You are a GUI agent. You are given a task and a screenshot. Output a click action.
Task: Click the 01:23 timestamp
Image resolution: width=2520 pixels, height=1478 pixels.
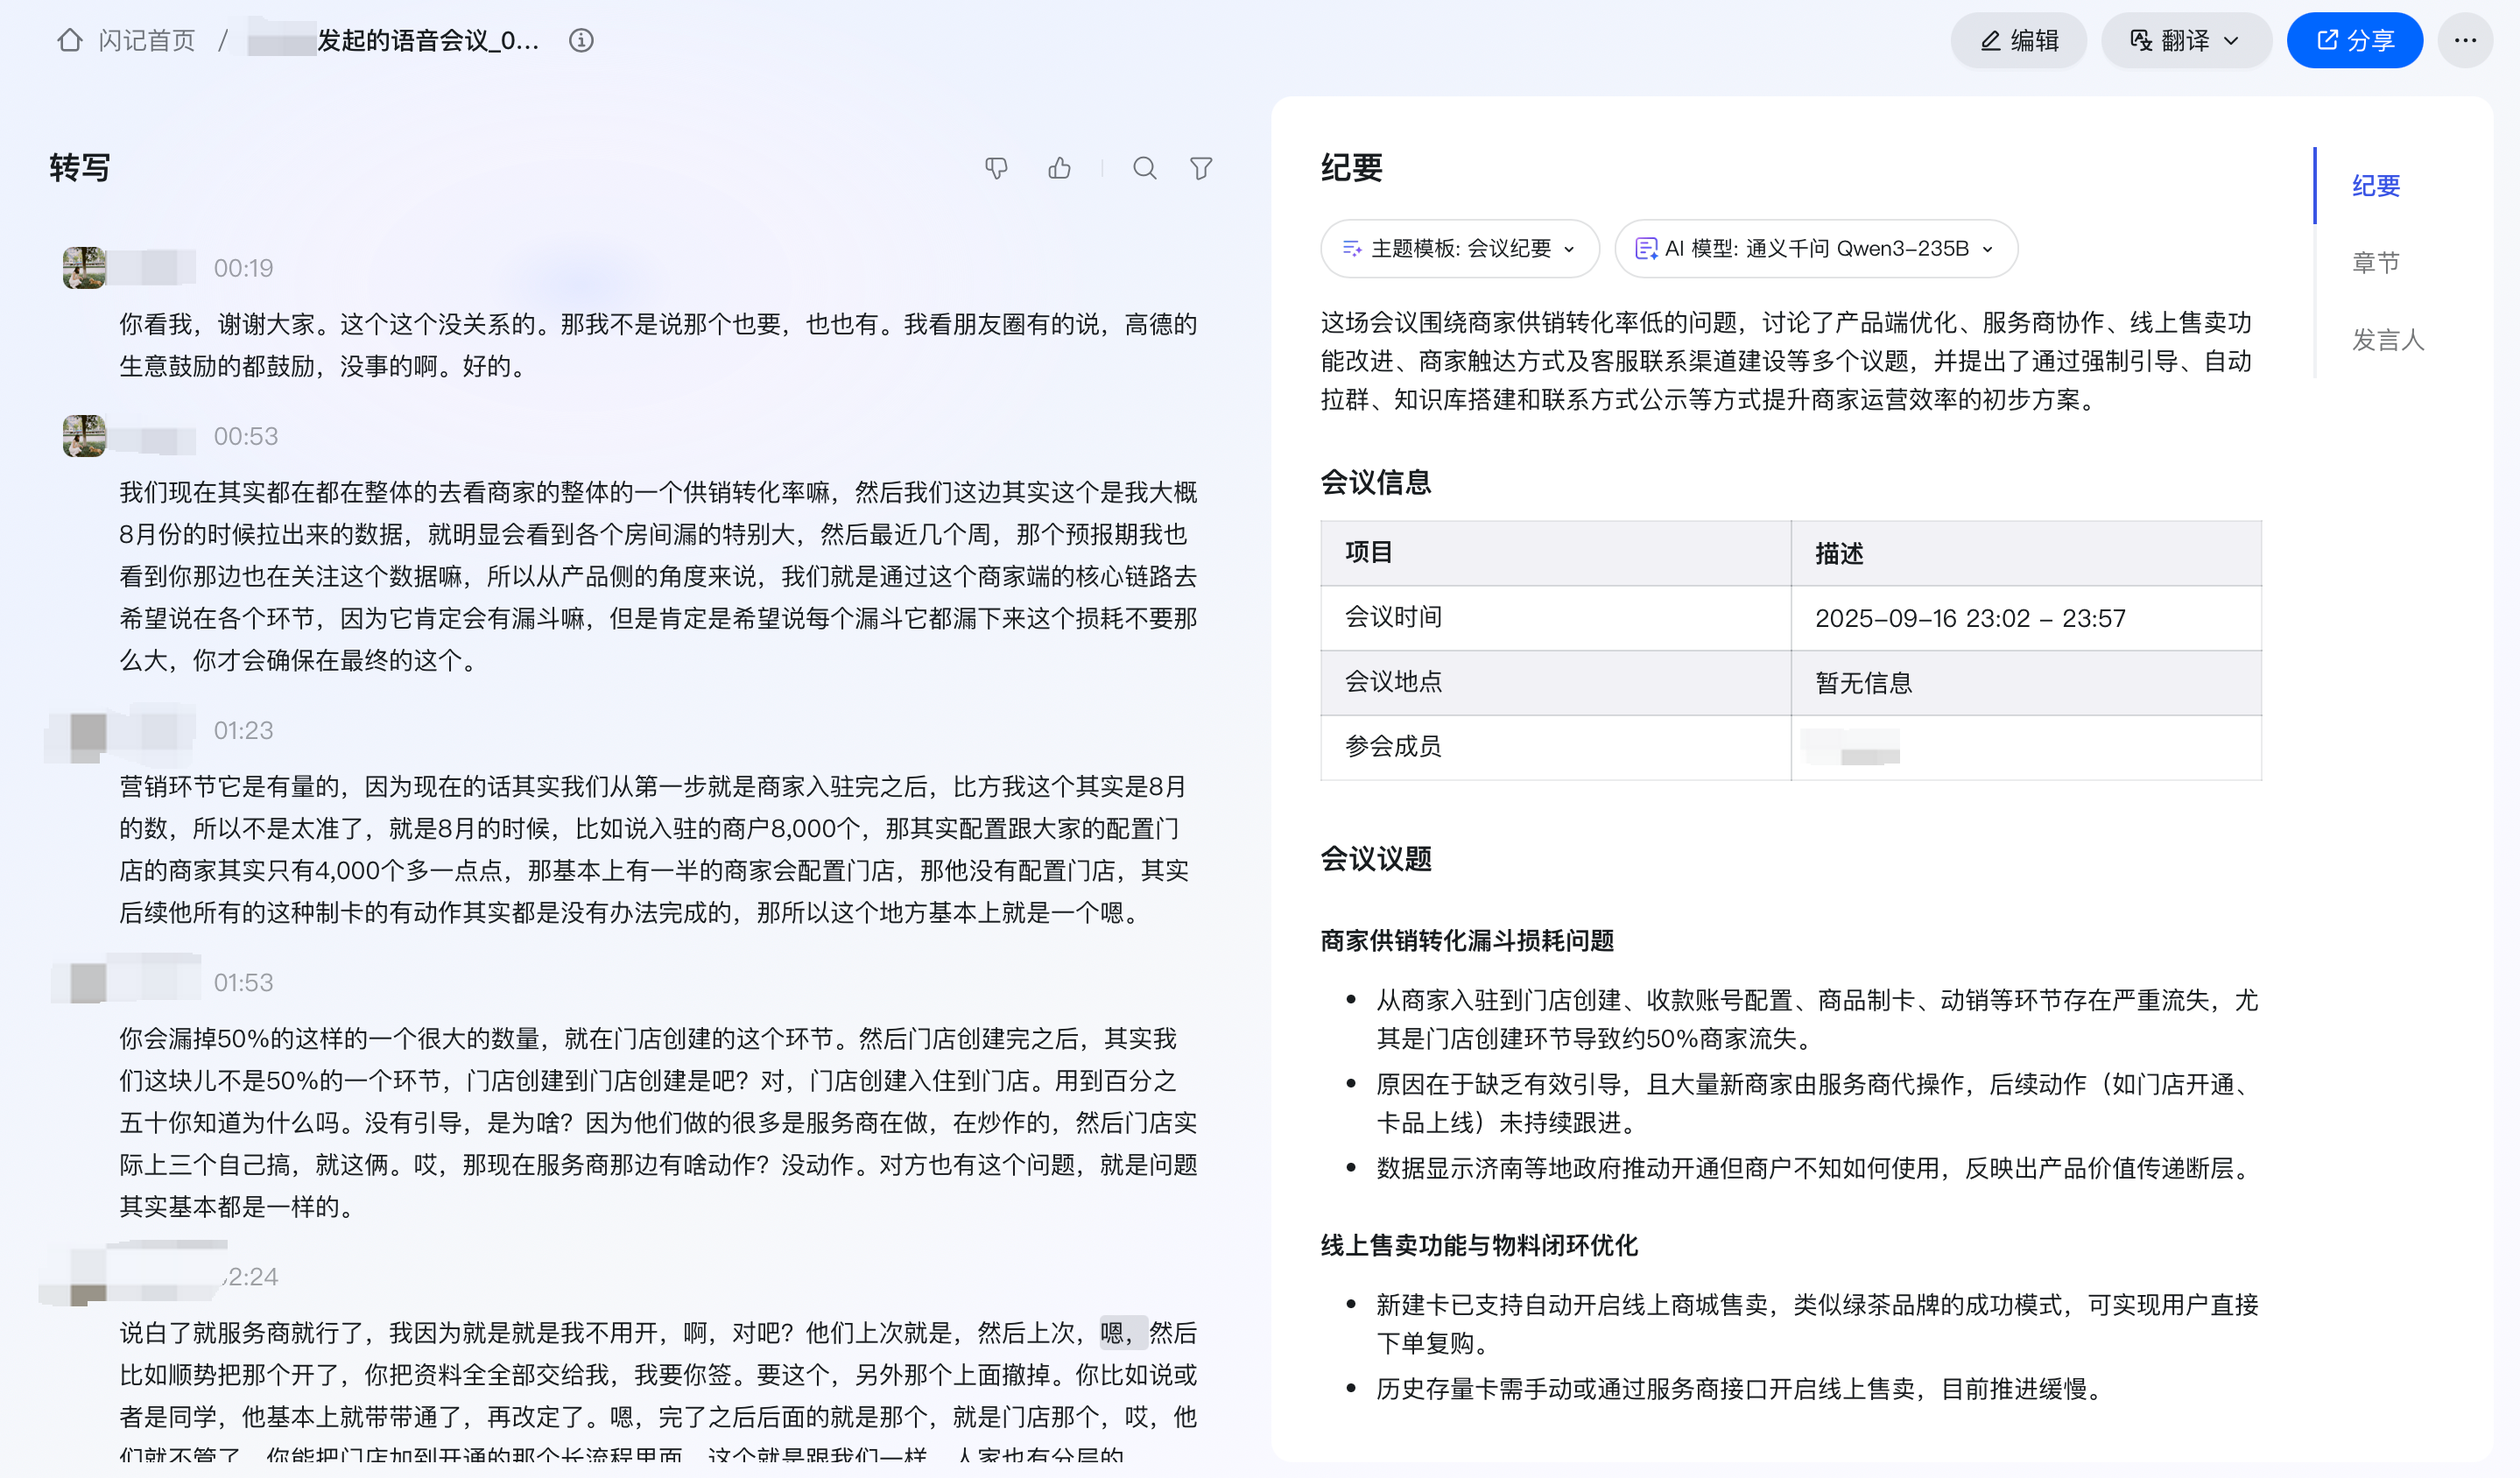pos(243,730)
